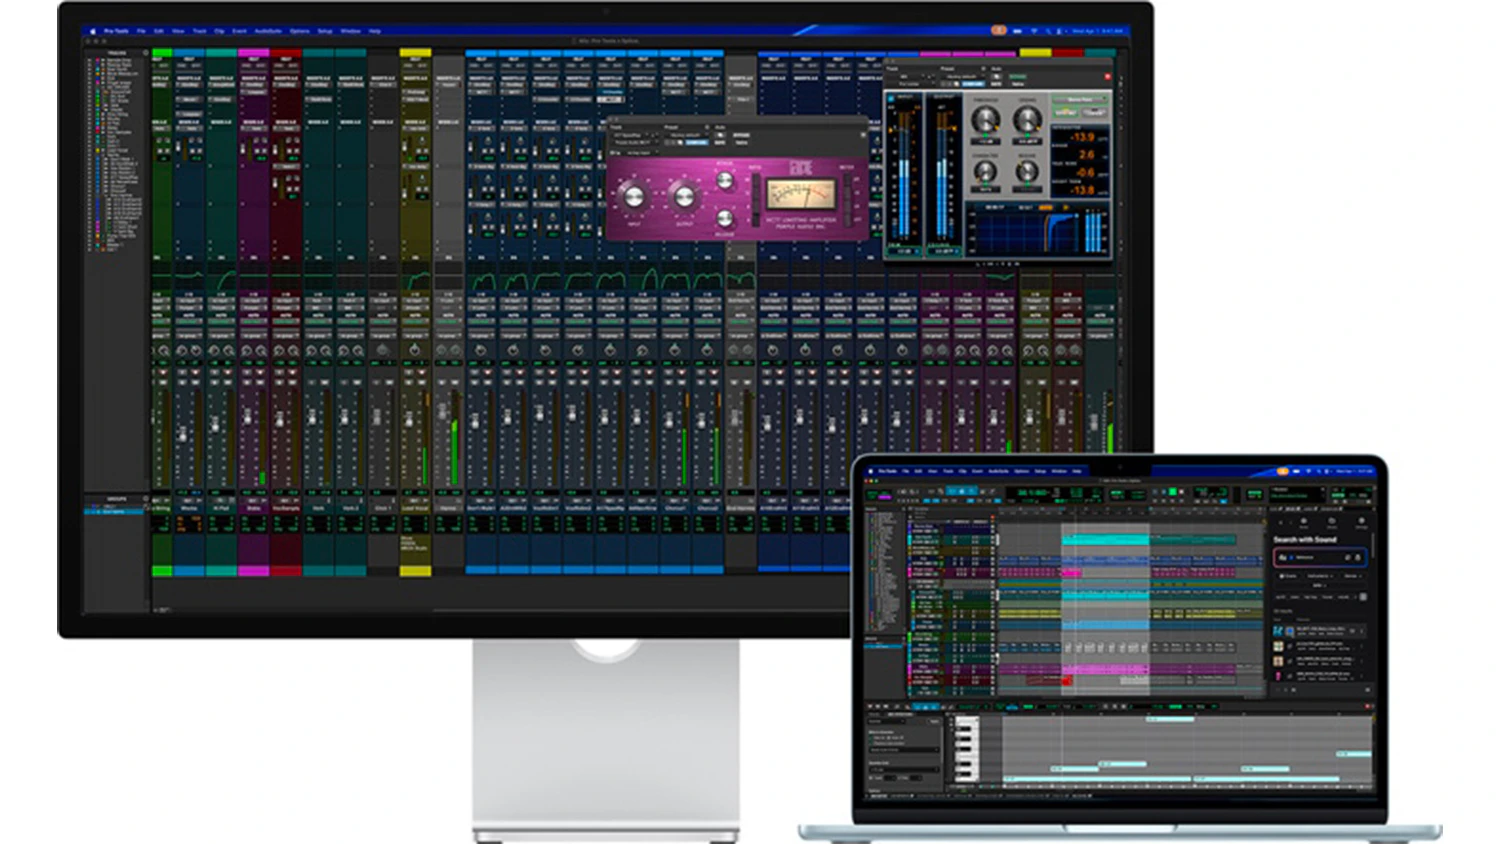
Task: Click the "2.6" readout on the limiter plug-in
Action: click(1087, 155)
